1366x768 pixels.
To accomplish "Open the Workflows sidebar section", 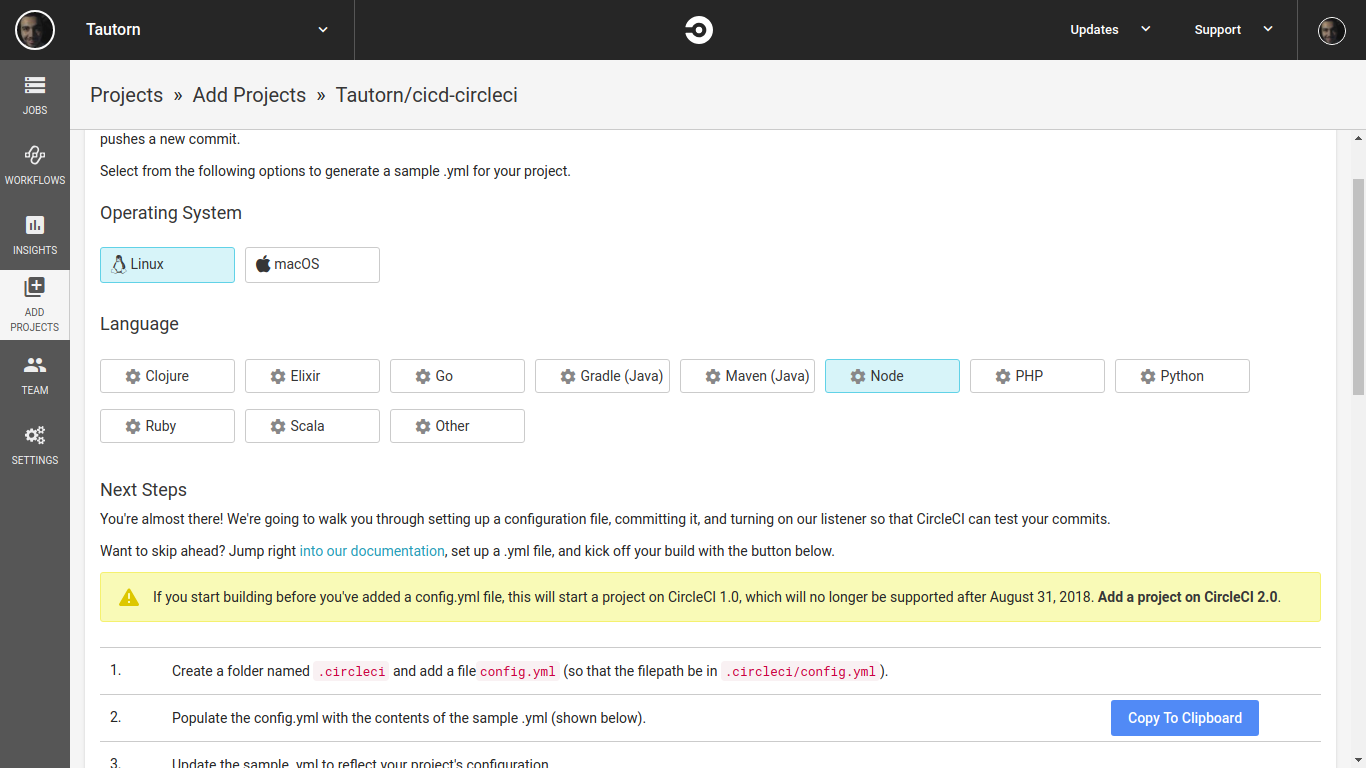I will click(x=35, y=165).
